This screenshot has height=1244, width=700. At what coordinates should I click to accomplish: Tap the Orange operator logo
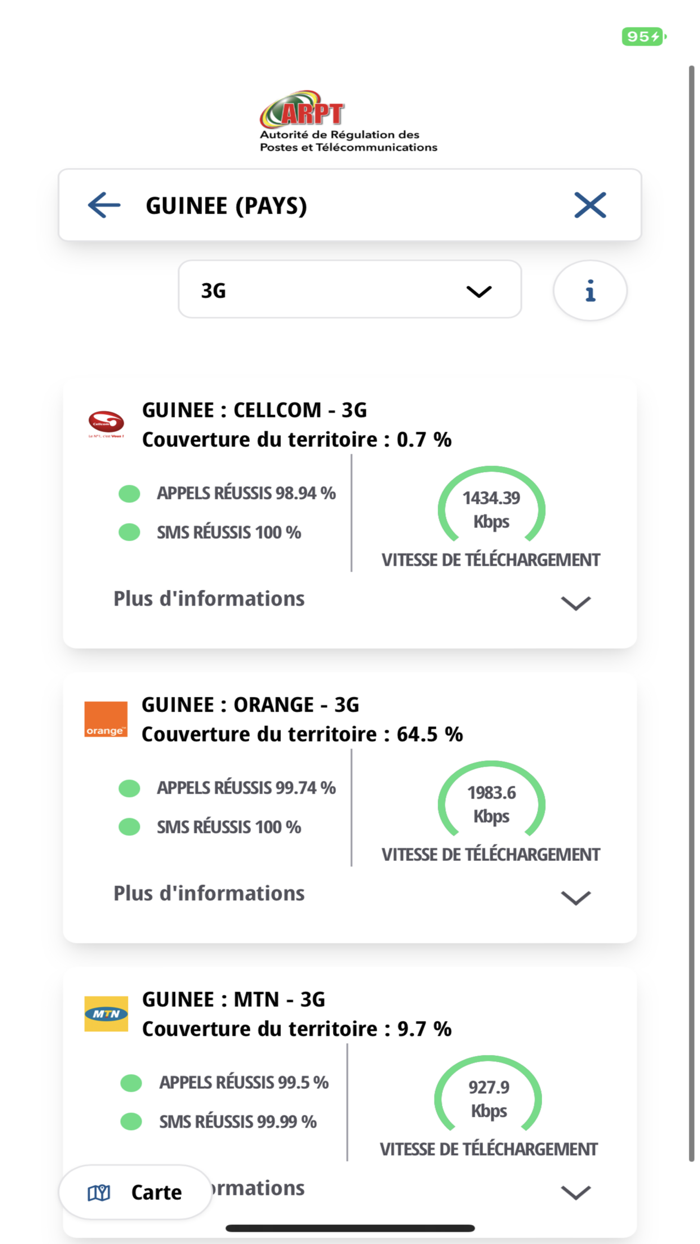pyautogui.click(x=106, y=719)
